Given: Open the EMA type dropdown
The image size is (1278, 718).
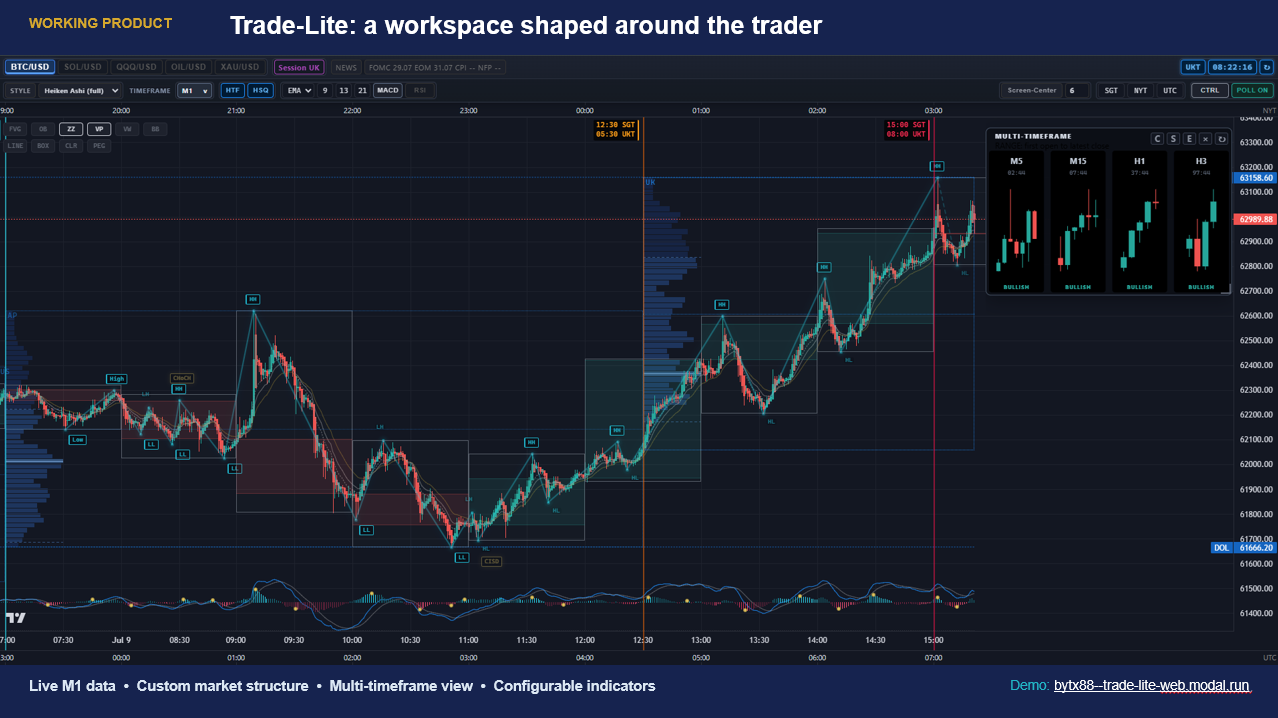Looking at the screenshot, I should pyautogui.click(x=298, y=90).
